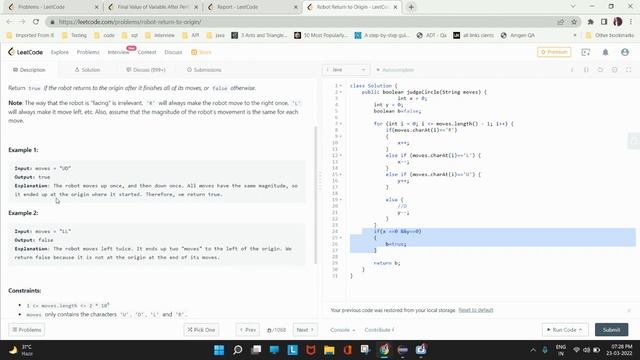Click the description panel scrollbar

(316, 195)
